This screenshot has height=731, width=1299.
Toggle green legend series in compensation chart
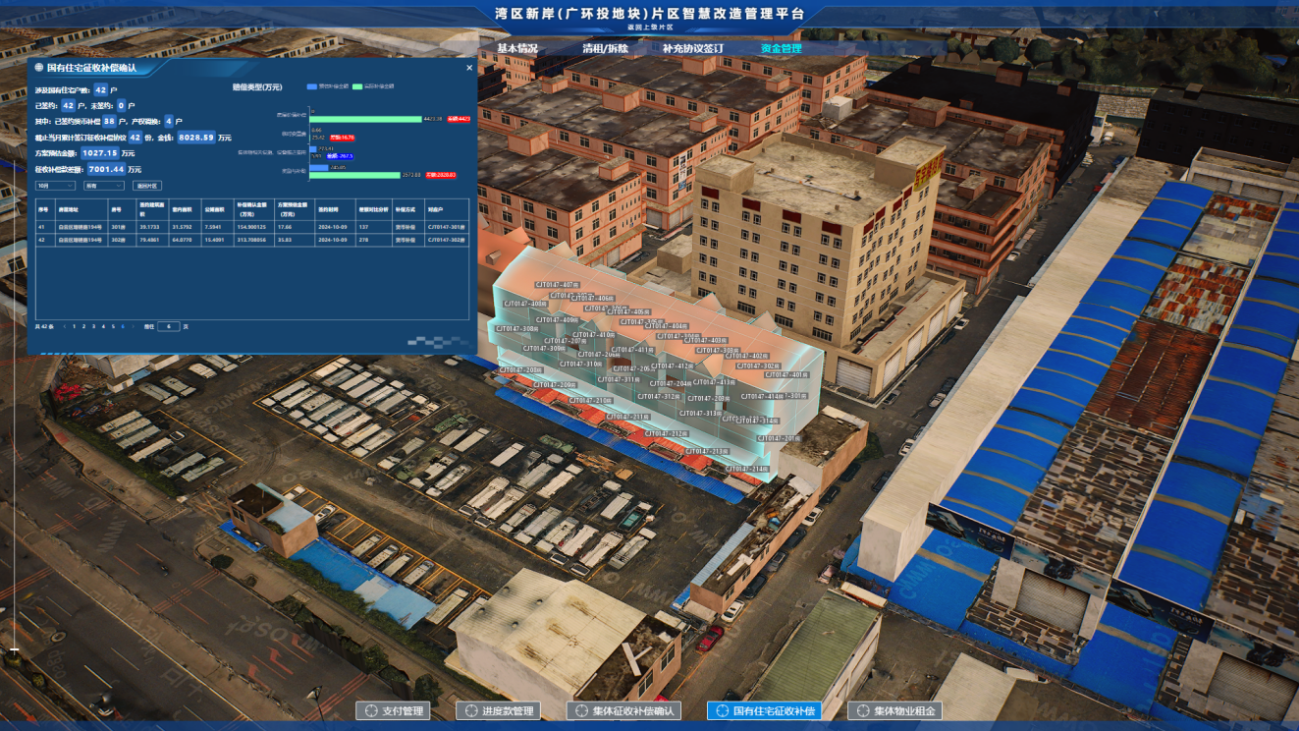(x=357, y=87)
